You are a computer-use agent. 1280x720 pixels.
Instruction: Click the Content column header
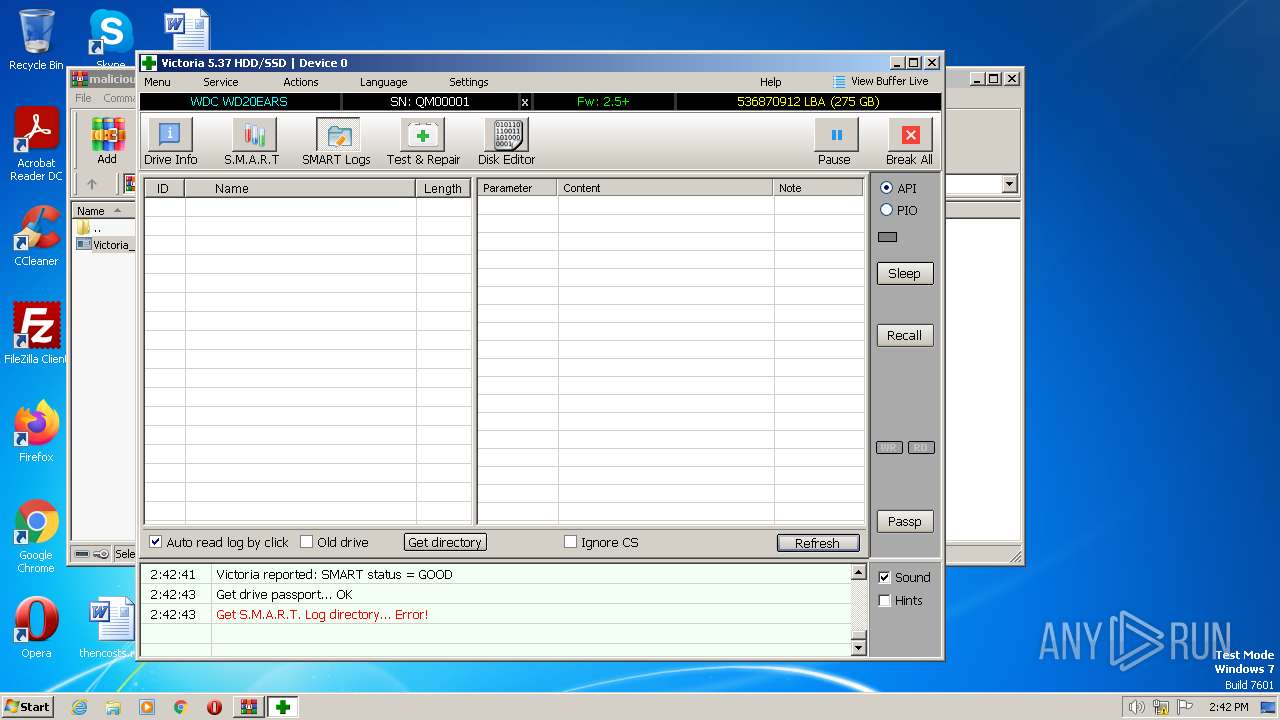coord(665,188)
